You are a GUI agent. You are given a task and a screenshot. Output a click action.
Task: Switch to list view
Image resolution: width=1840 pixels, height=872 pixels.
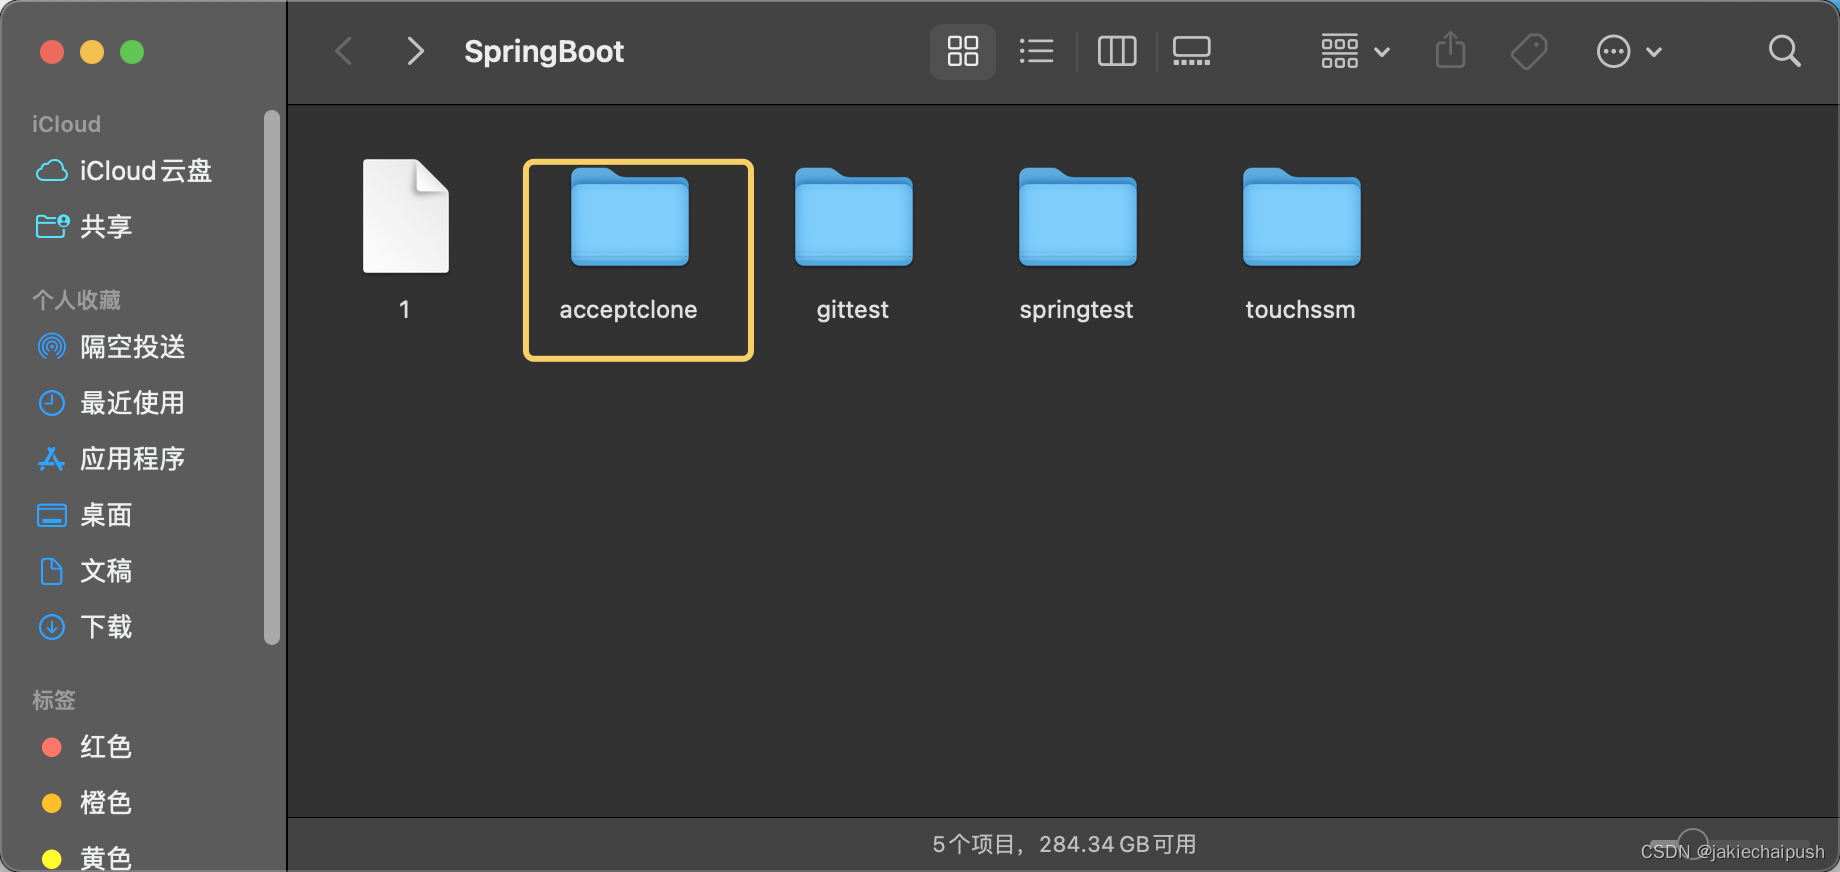click(x=1037, y=51)
